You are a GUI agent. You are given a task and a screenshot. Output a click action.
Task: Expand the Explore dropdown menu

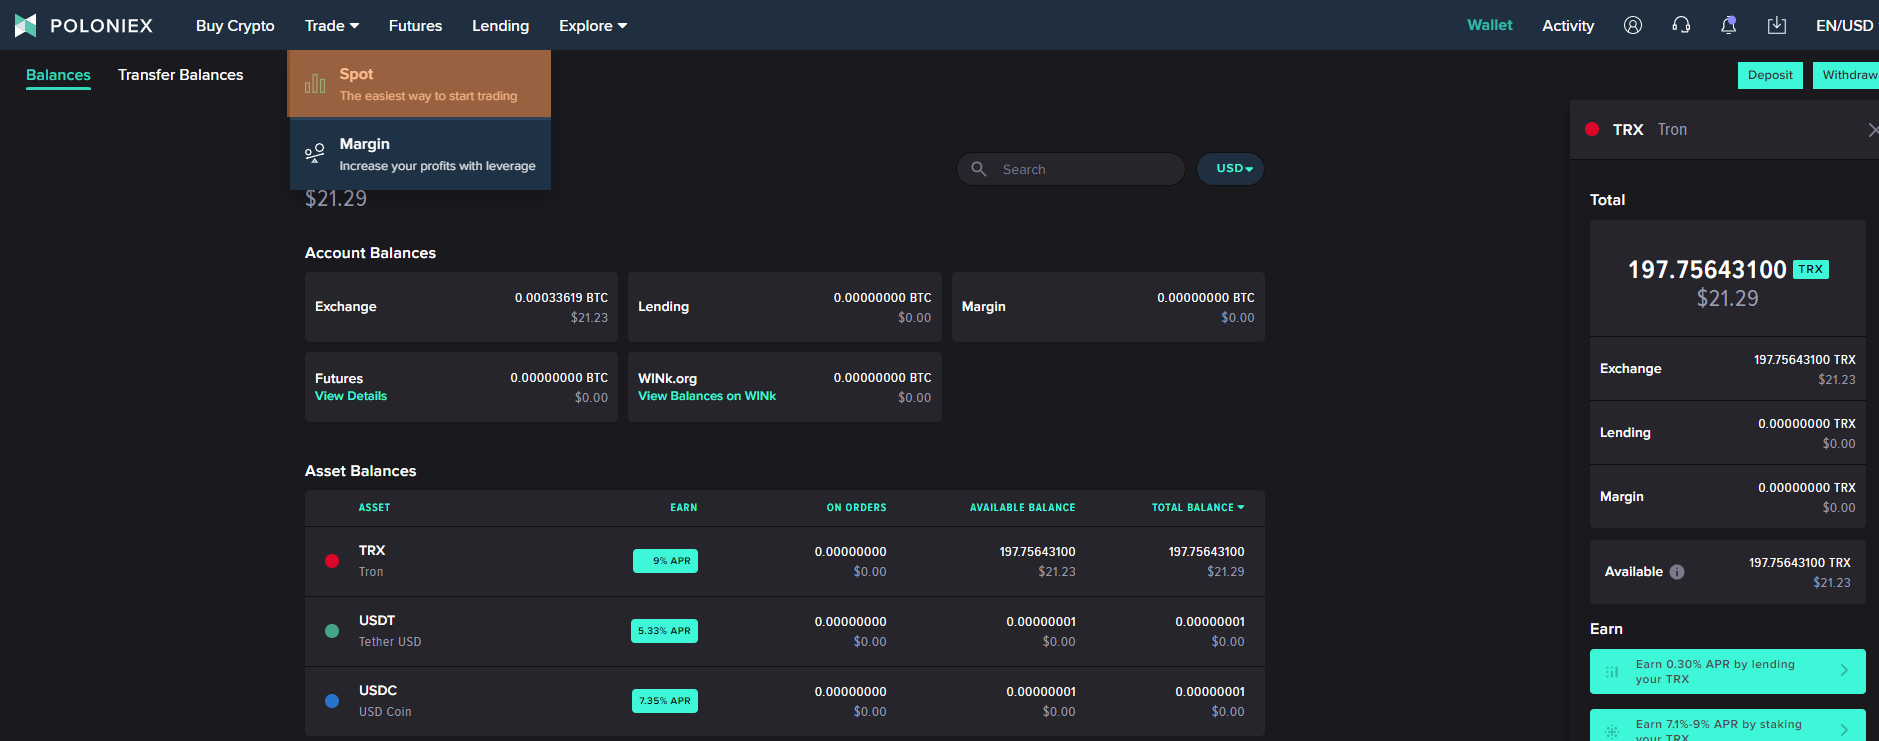tap(593, 25)
